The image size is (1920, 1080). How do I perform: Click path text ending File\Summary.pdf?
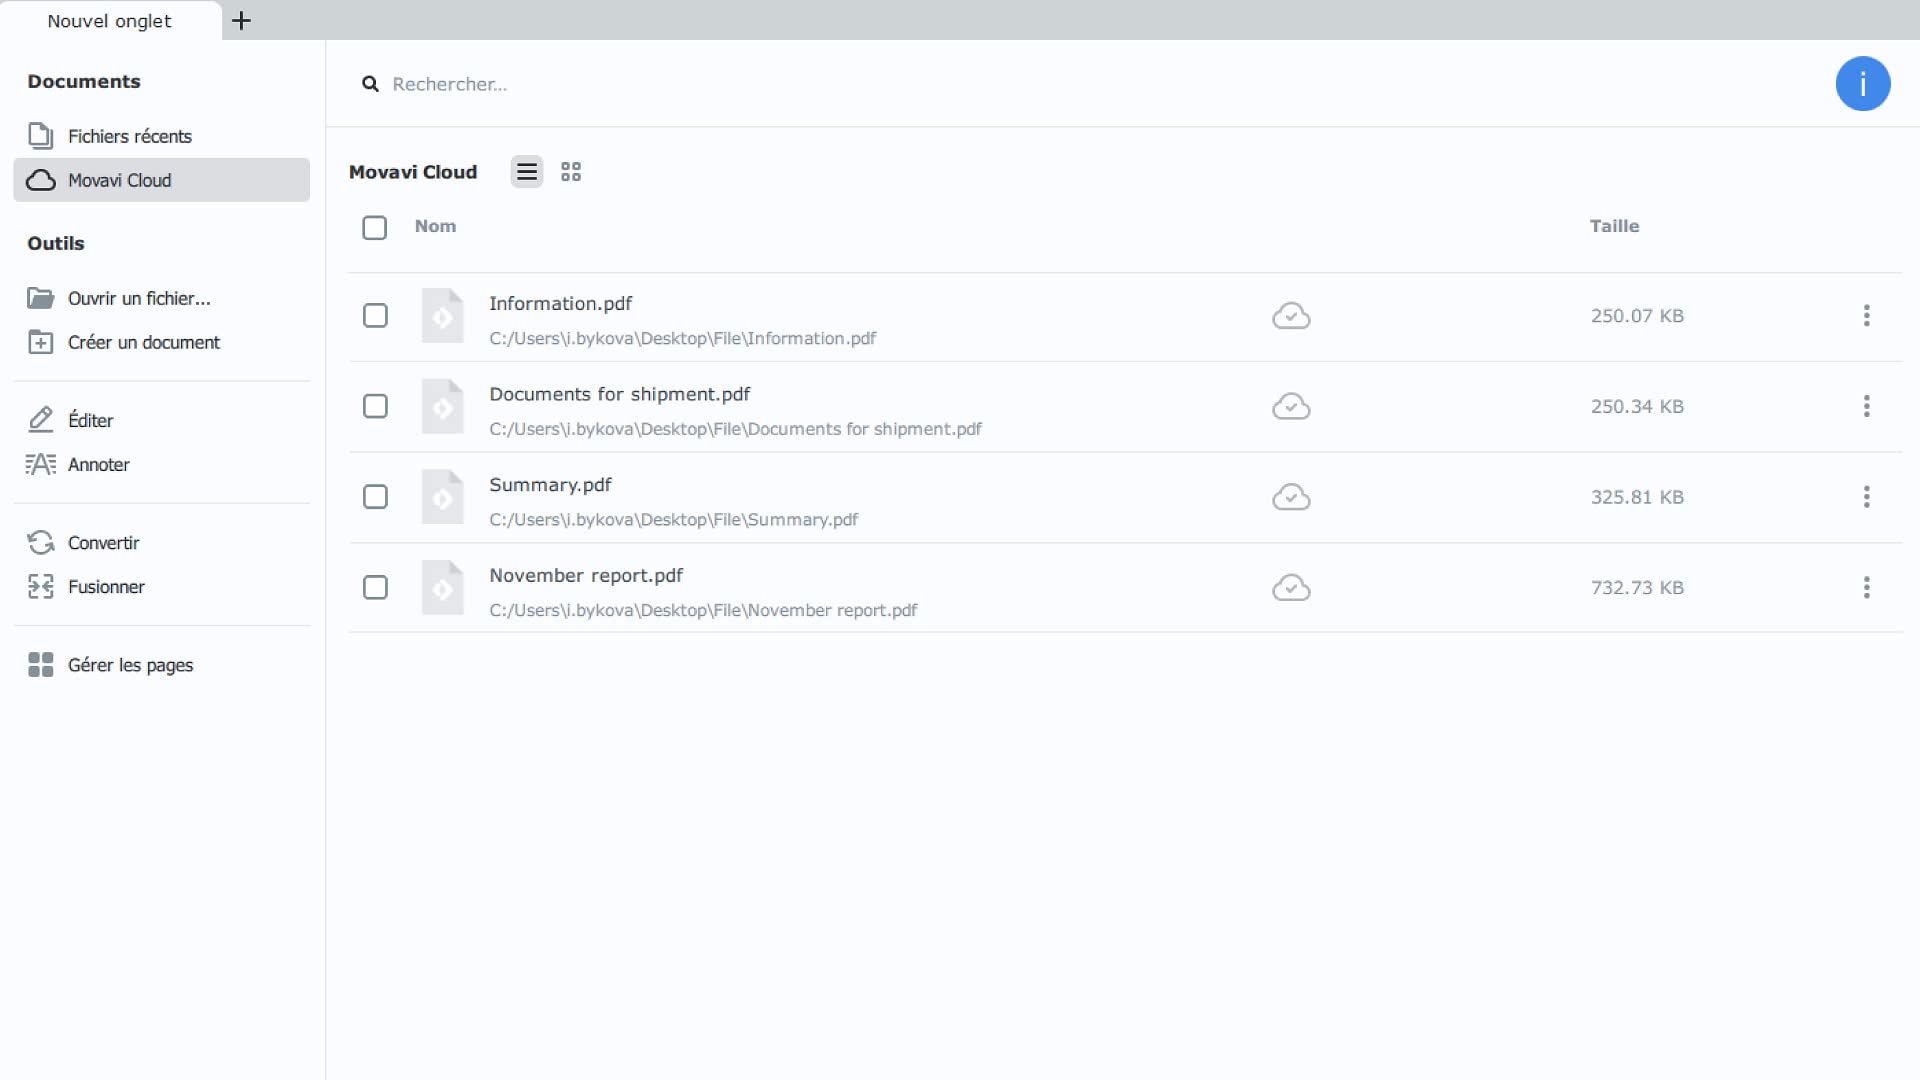click(673, 519)
